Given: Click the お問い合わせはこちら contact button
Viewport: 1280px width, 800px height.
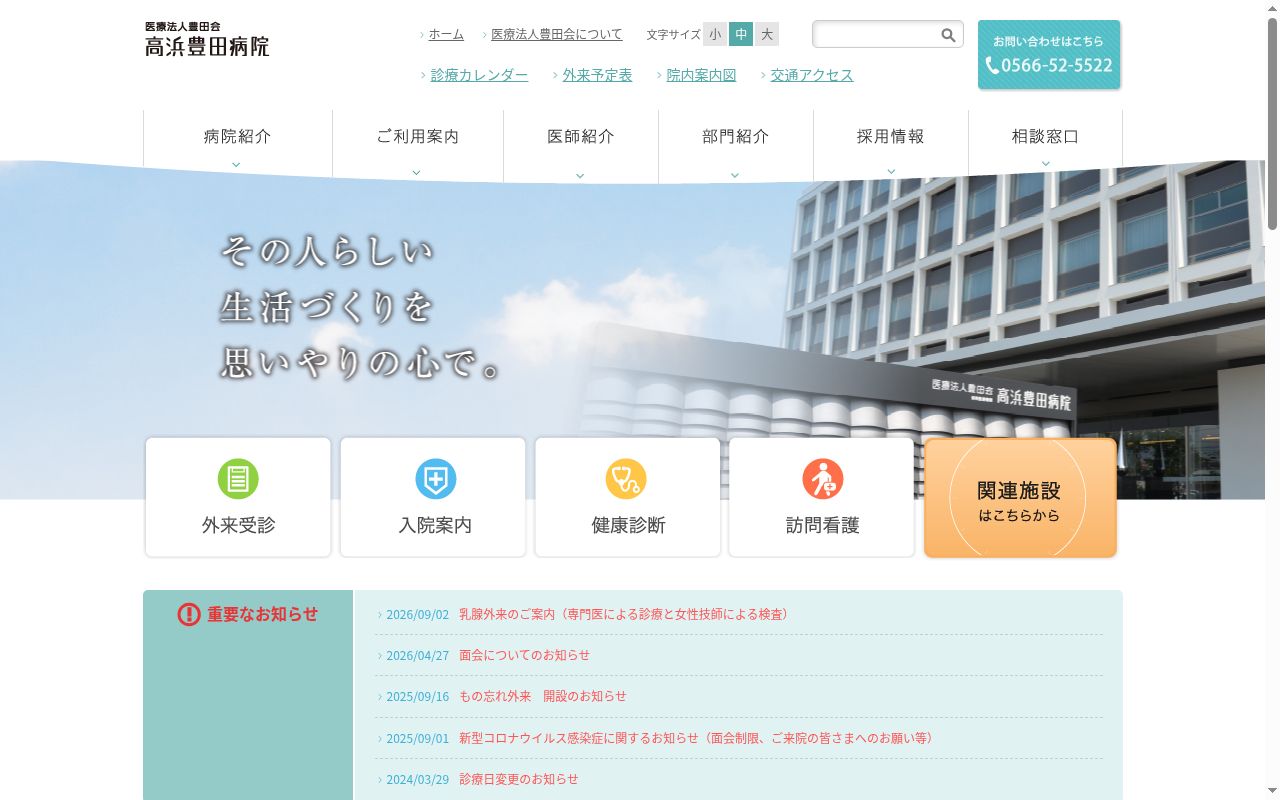Looking at the screenshot, I should [x=1049, y=55].
